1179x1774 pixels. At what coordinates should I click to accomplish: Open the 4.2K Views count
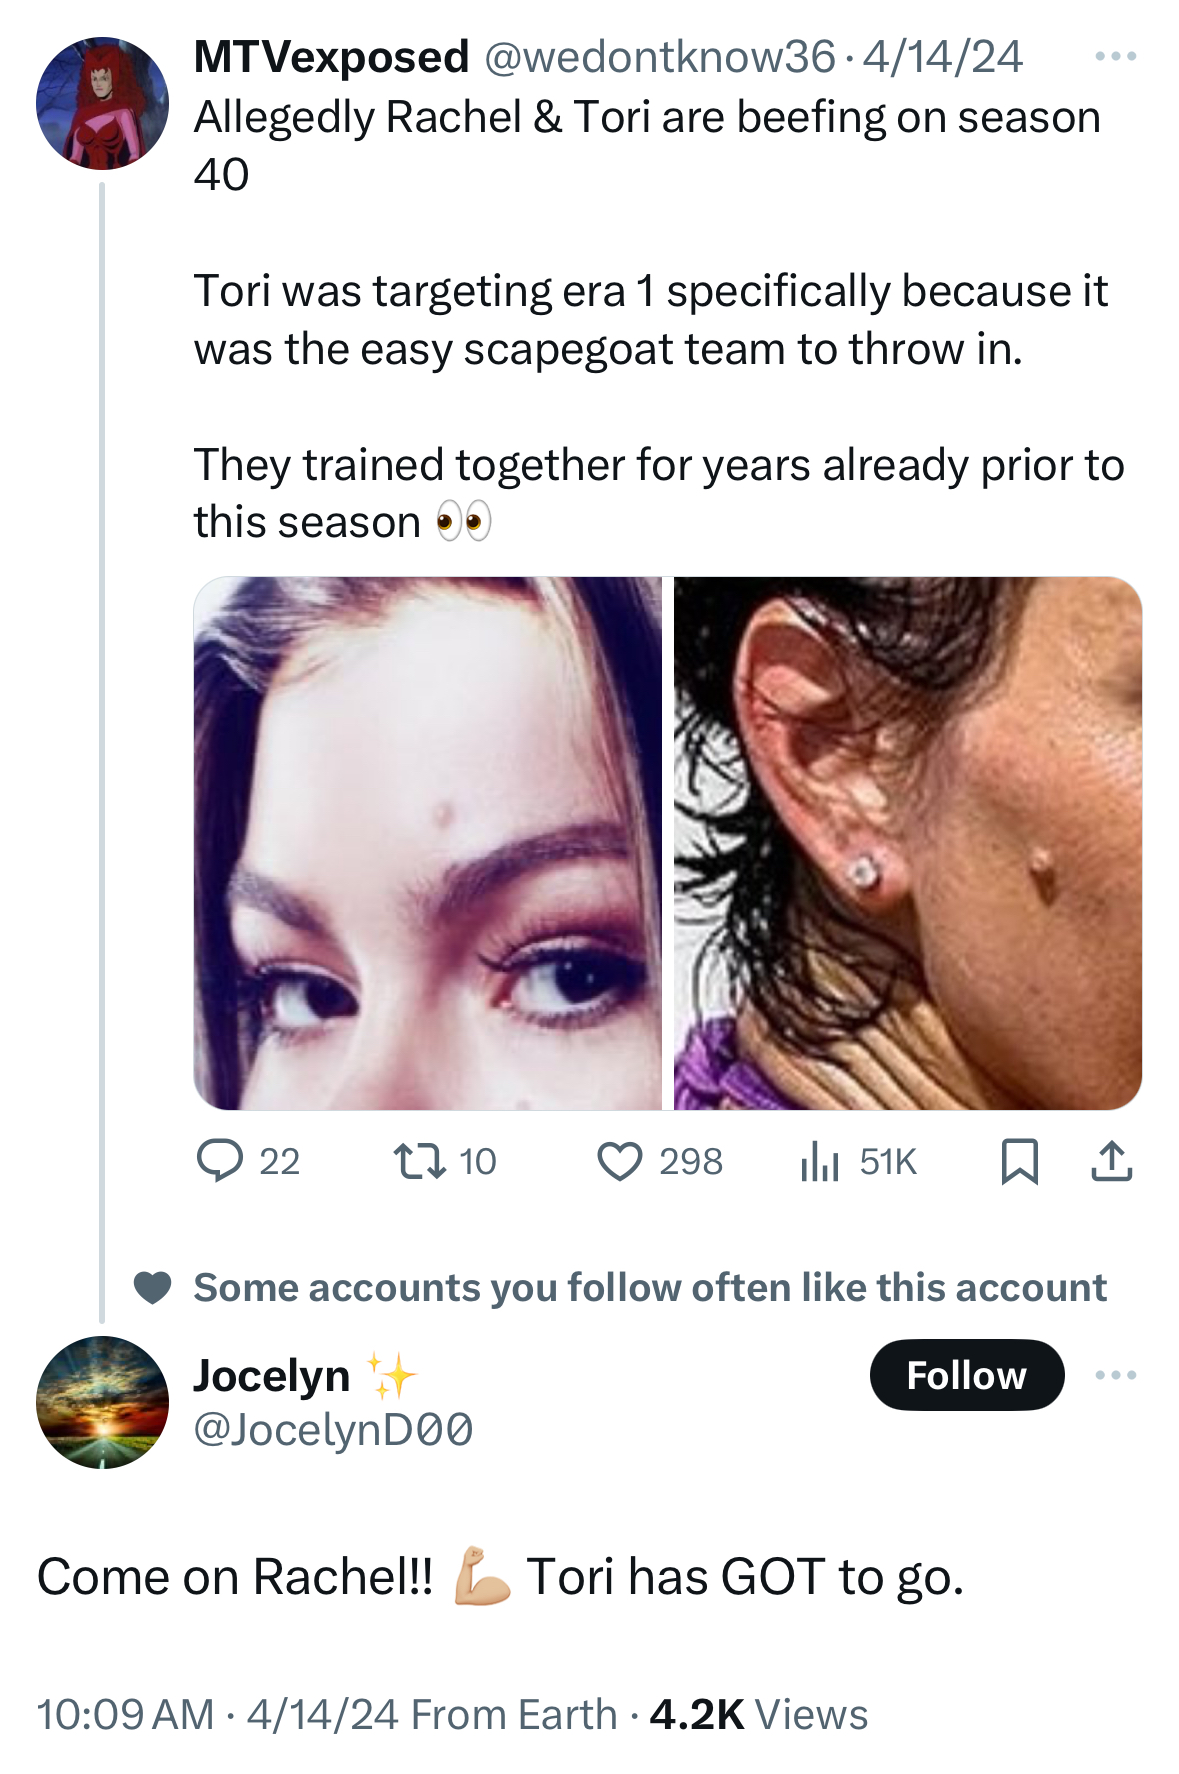759,1714
